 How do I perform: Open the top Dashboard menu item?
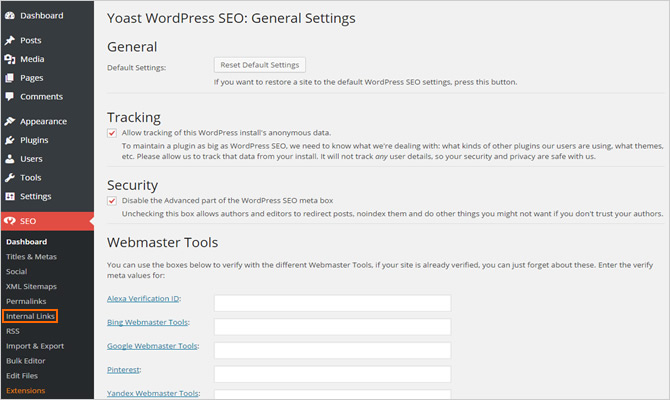click(x=42, y=16)
